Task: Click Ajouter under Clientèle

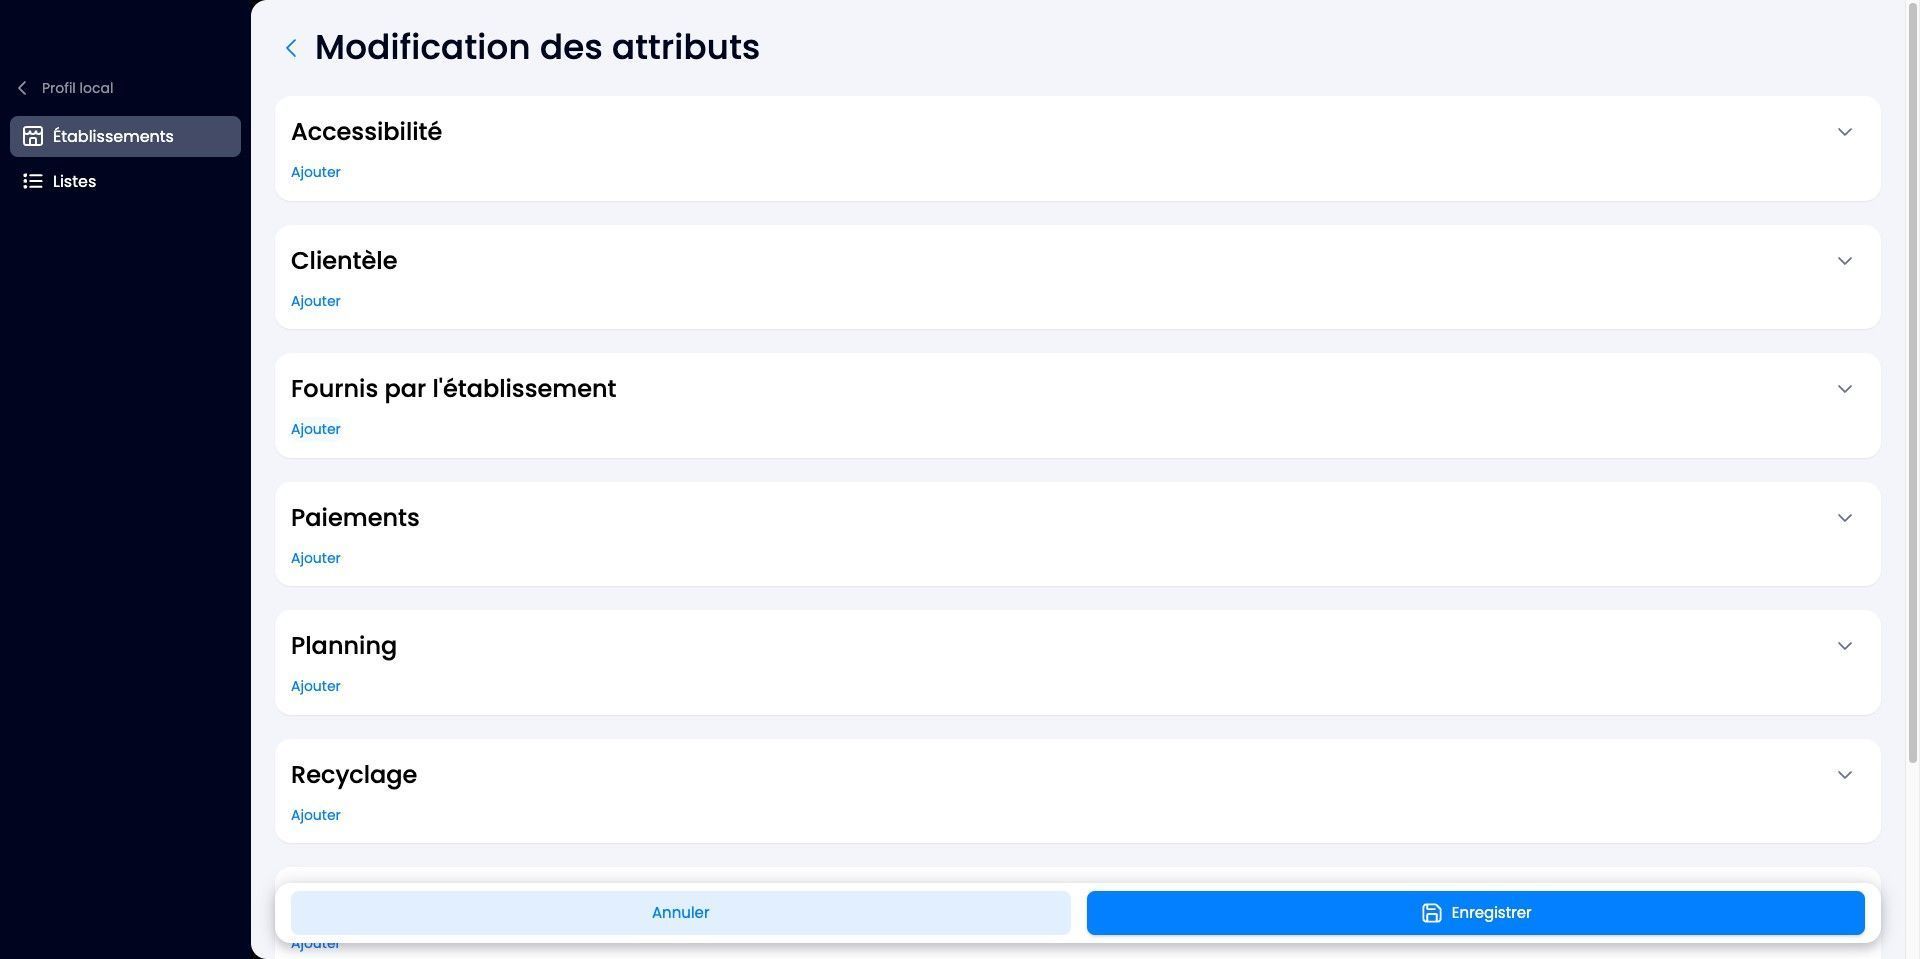Action: pyautogui.click(x=316, y=301)
